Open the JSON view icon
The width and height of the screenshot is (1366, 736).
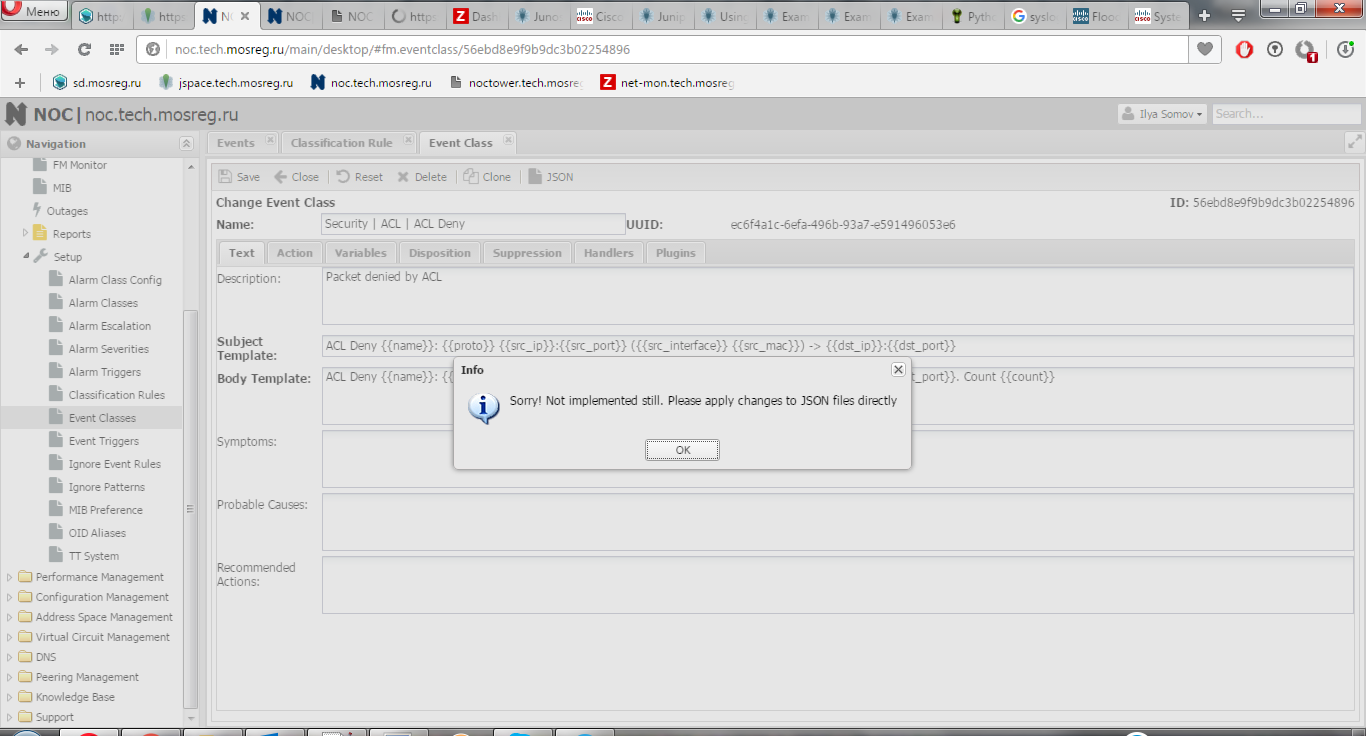[x=535, y=177]
